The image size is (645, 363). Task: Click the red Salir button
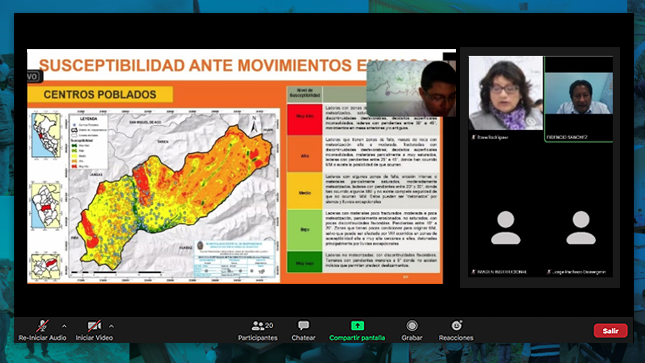click(610, 330)
